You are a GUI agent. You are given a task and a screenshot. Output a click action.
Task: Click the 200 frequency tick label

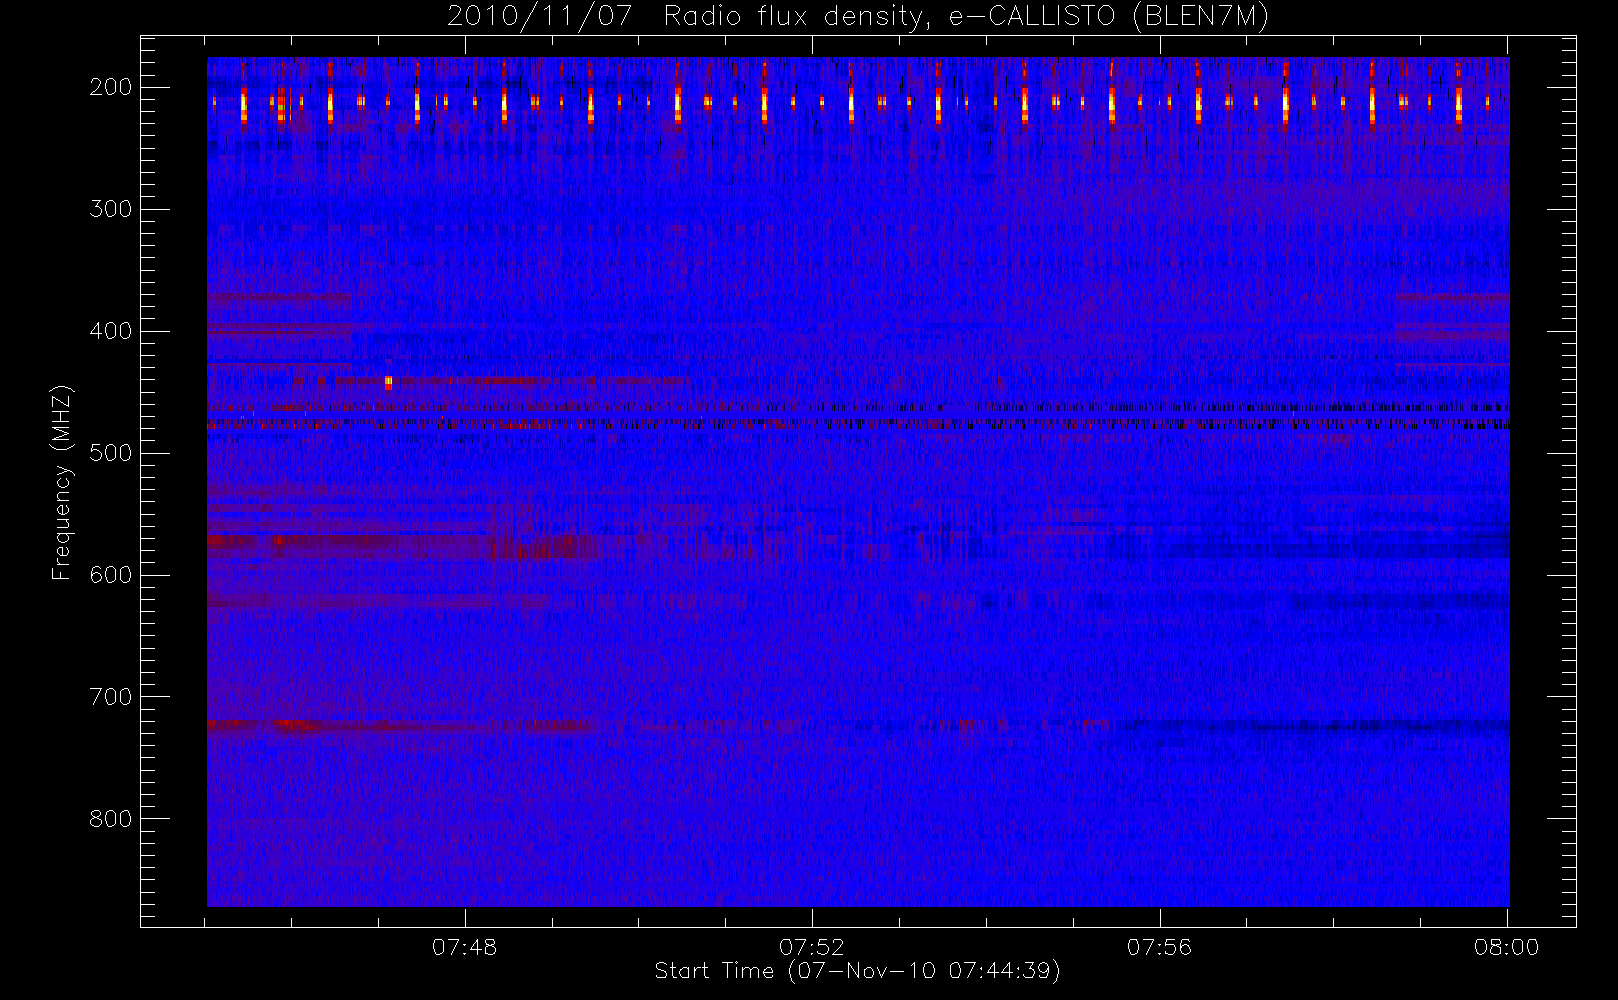tap(111, 87)
